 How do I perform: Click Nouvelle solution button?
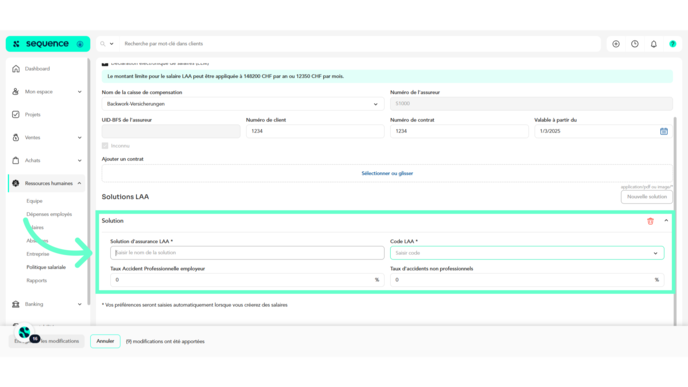647,197
